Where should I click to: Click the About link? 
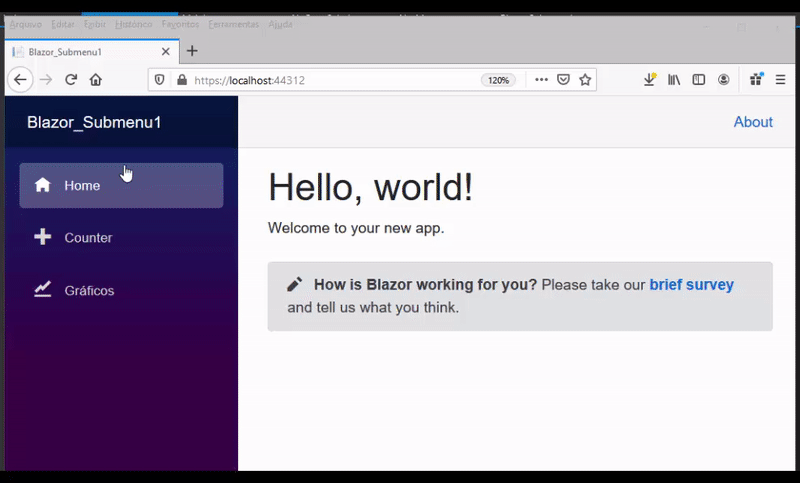pyautogui.click(x=753, y=122)
